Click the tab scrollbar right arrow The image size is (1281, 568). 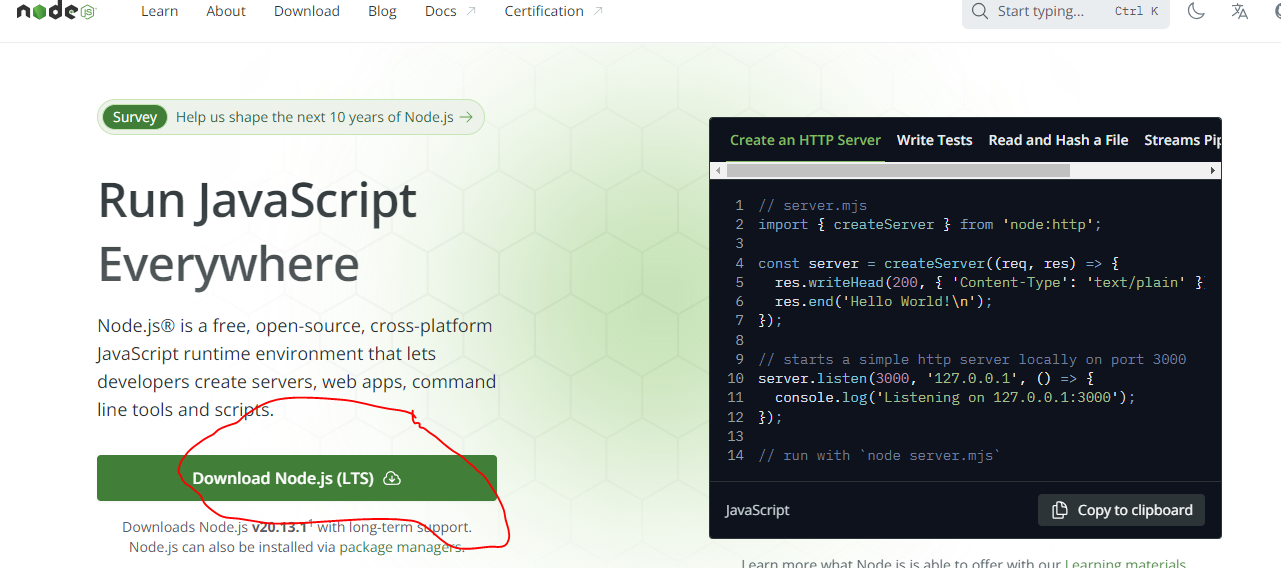click(1214, 171)
